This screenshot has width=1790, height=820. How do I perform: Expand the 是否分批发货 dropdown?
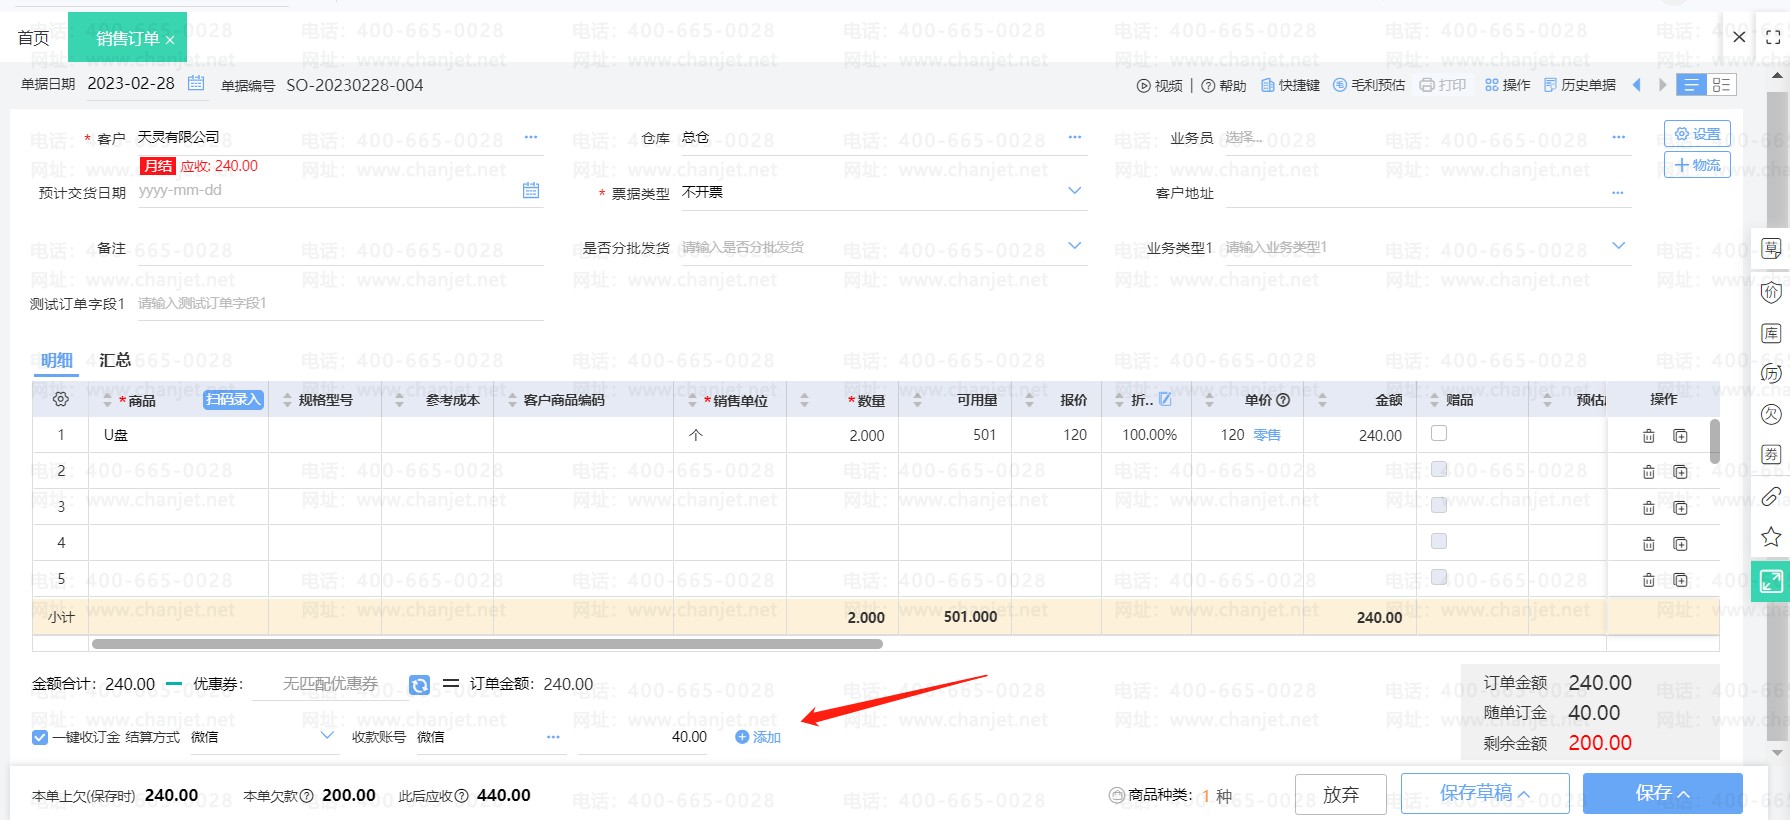pyautogui.click(x=1075, y=246)
